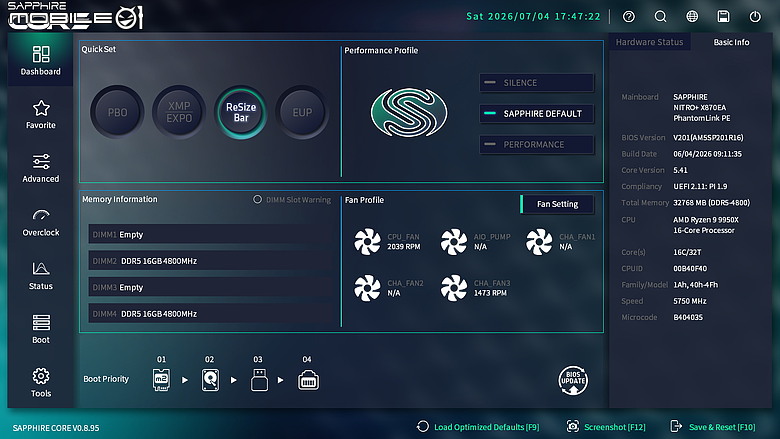
Task: Click the help question mark icon
Action: click(629, 16)
